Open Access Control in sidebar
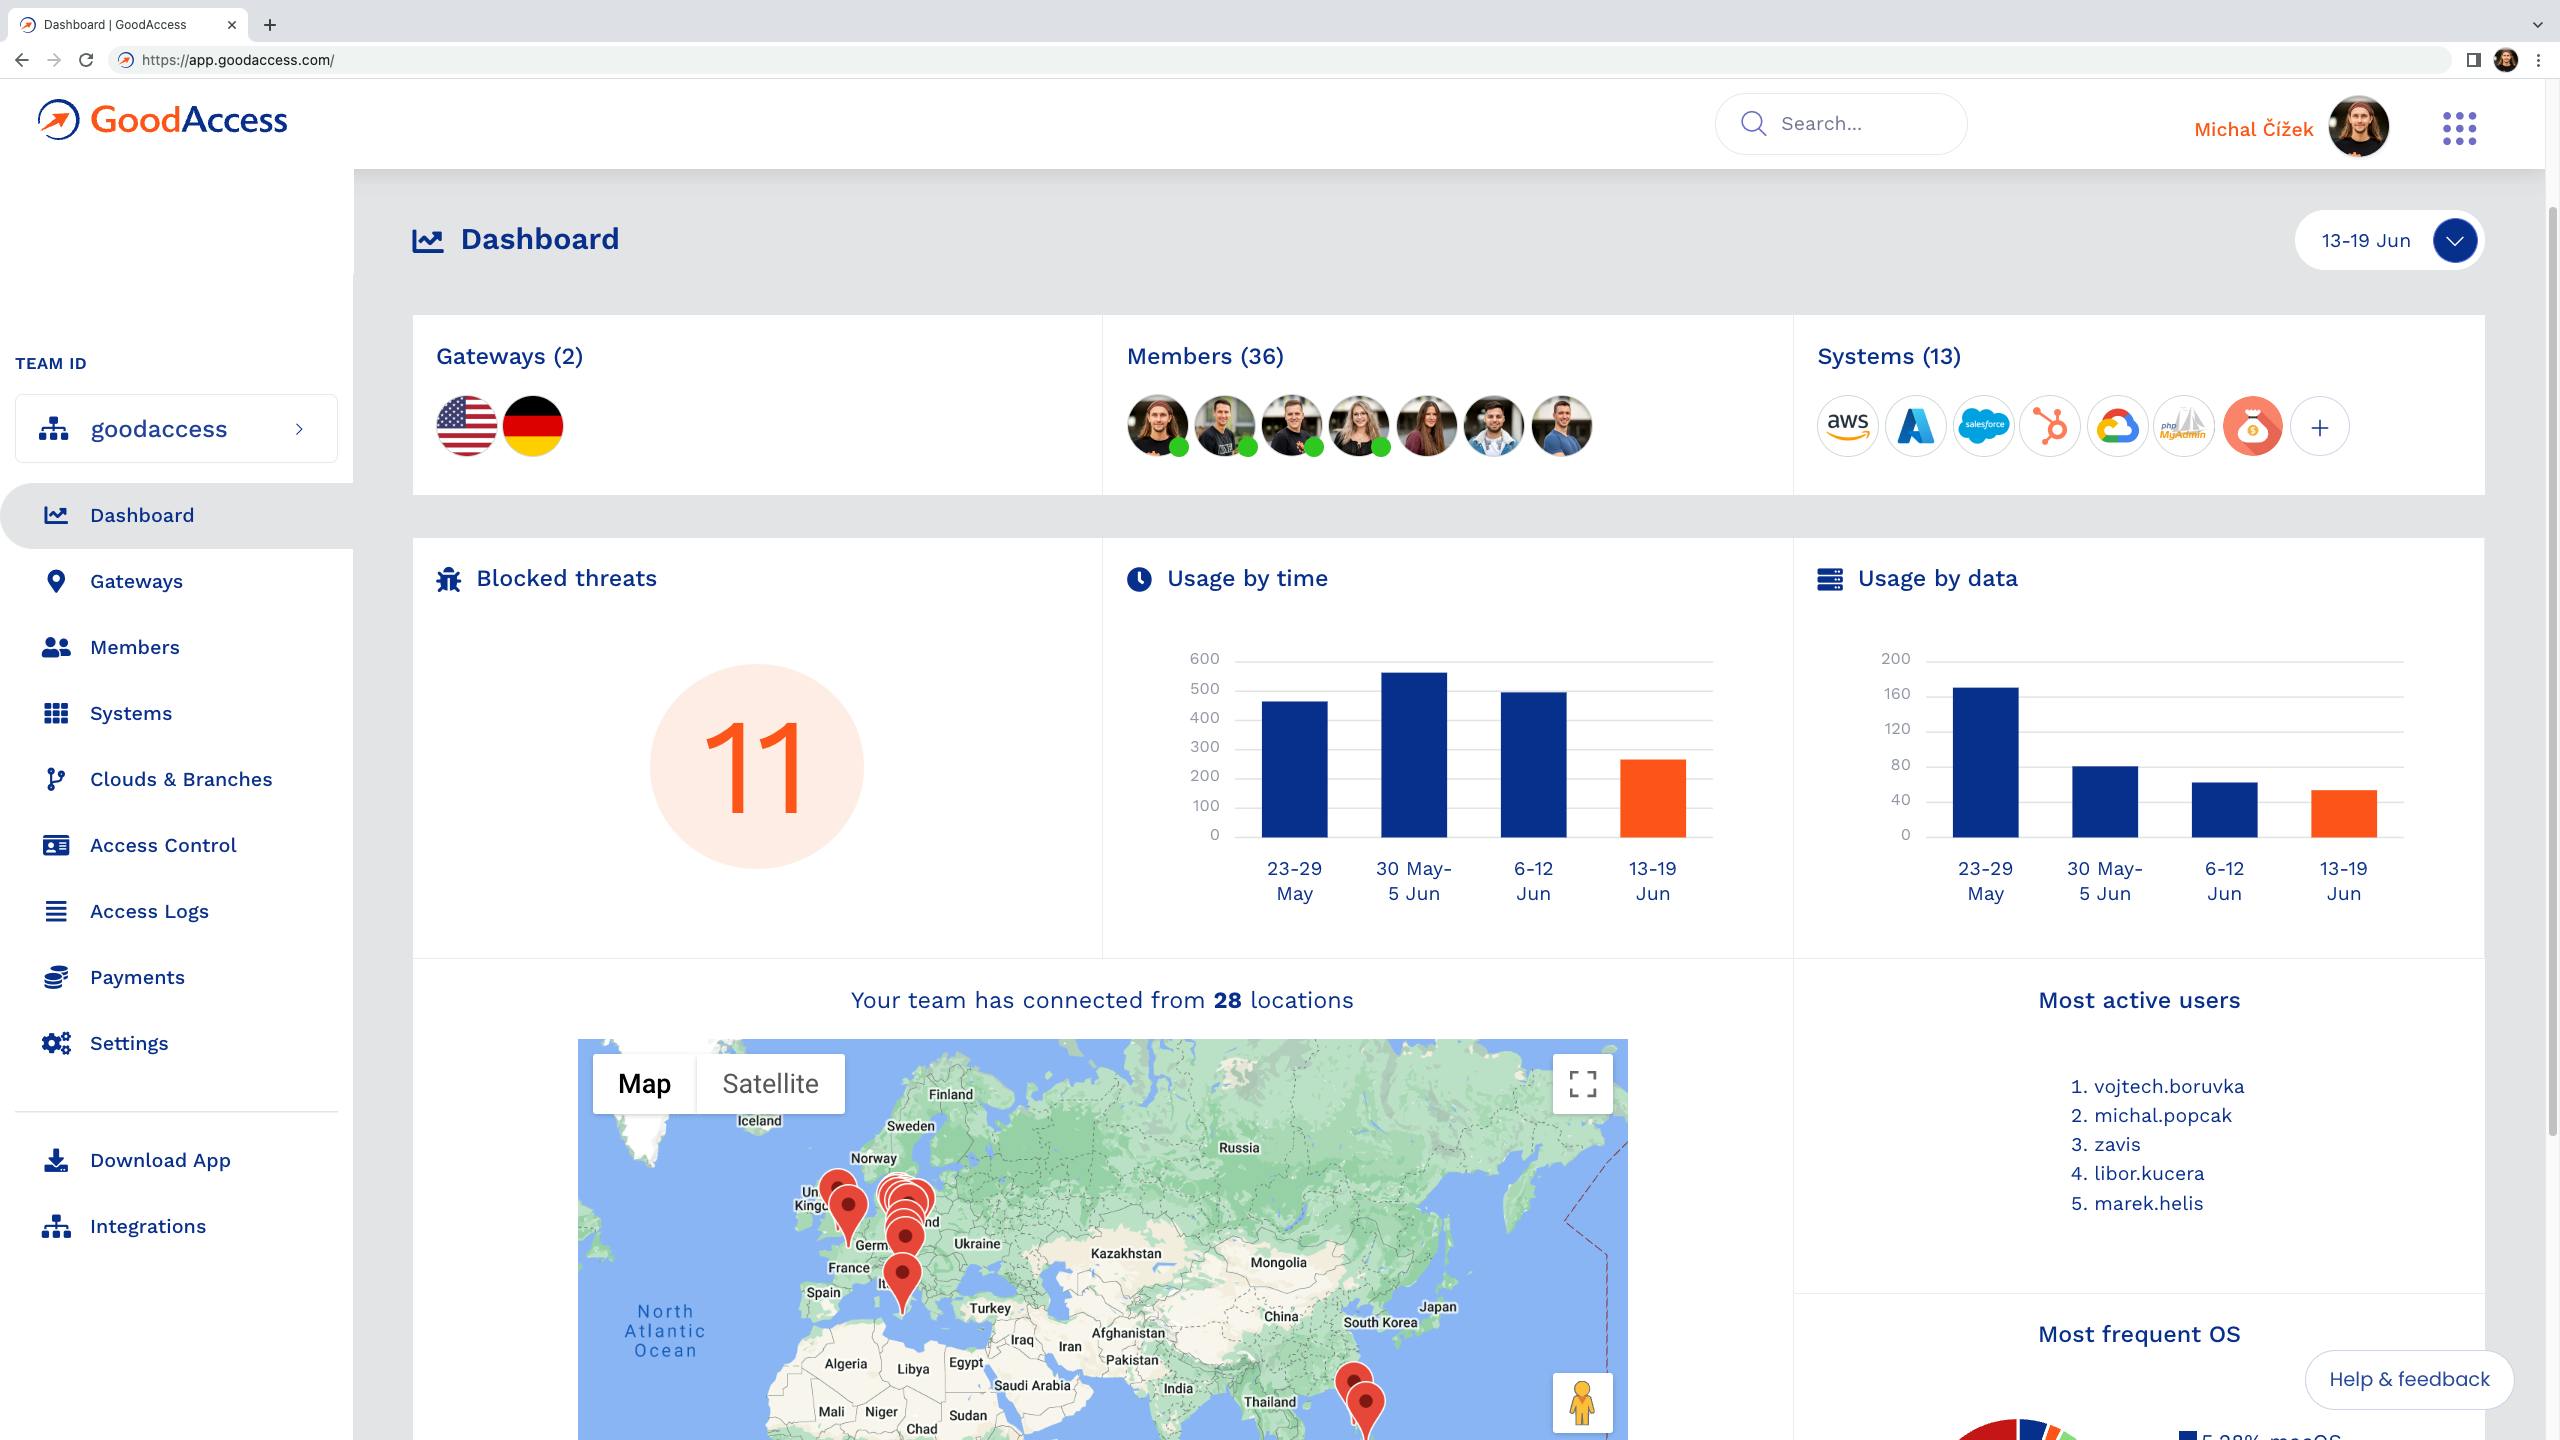Image resolution: width=2560 pixels, height=1440 pixels. (x=163, y=845)
